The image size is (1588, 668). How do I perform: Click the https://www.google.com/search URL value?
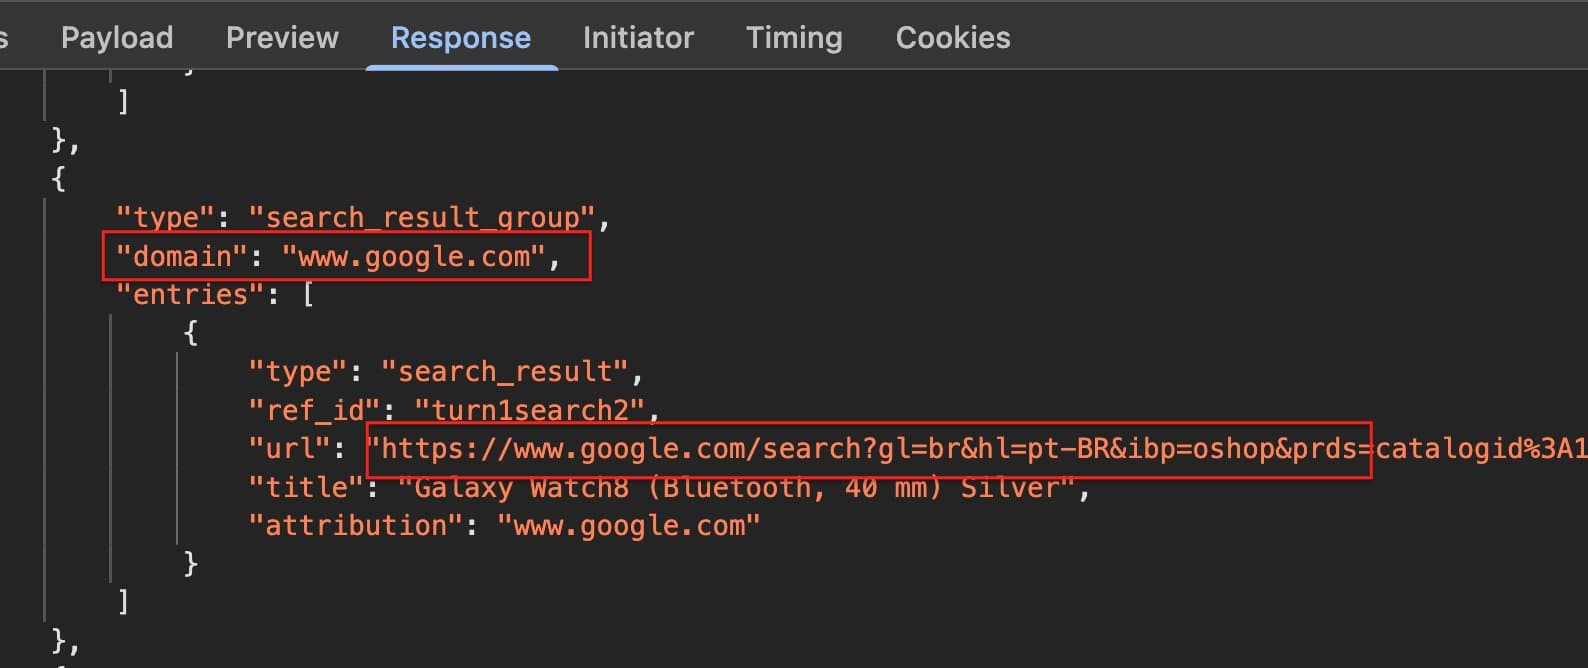click(976, 448)
